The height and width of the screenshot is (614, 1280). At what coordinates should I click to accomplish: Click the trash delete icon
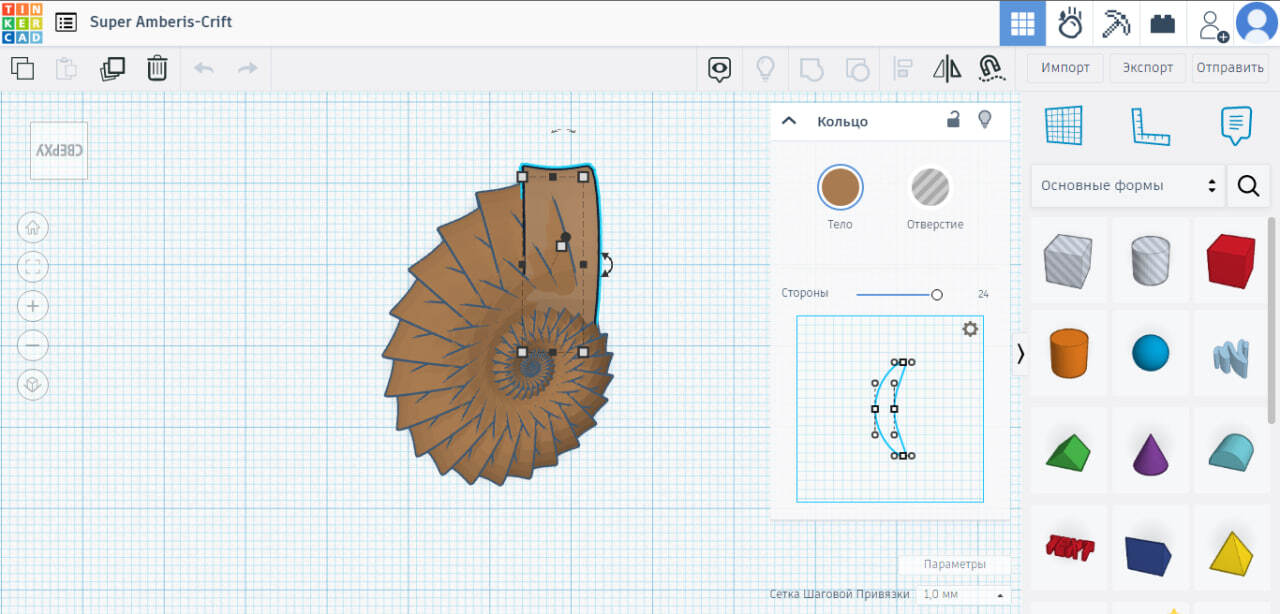(157, 68)
